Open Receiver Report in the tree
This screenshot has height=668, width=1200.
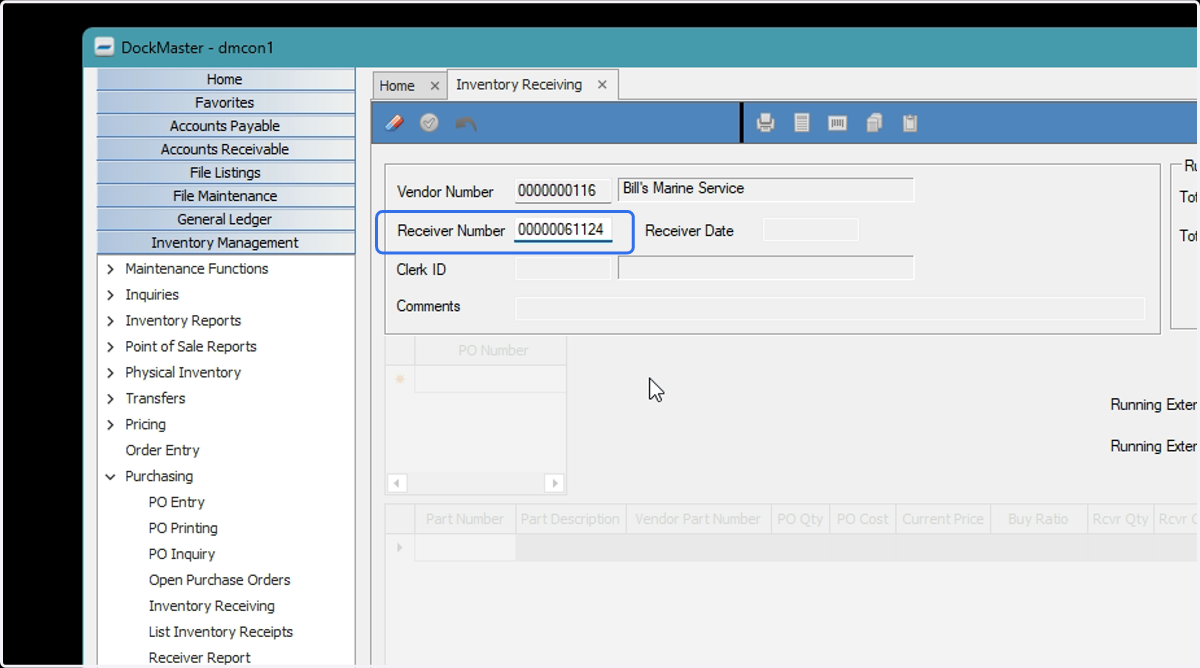tap(199, 658)
